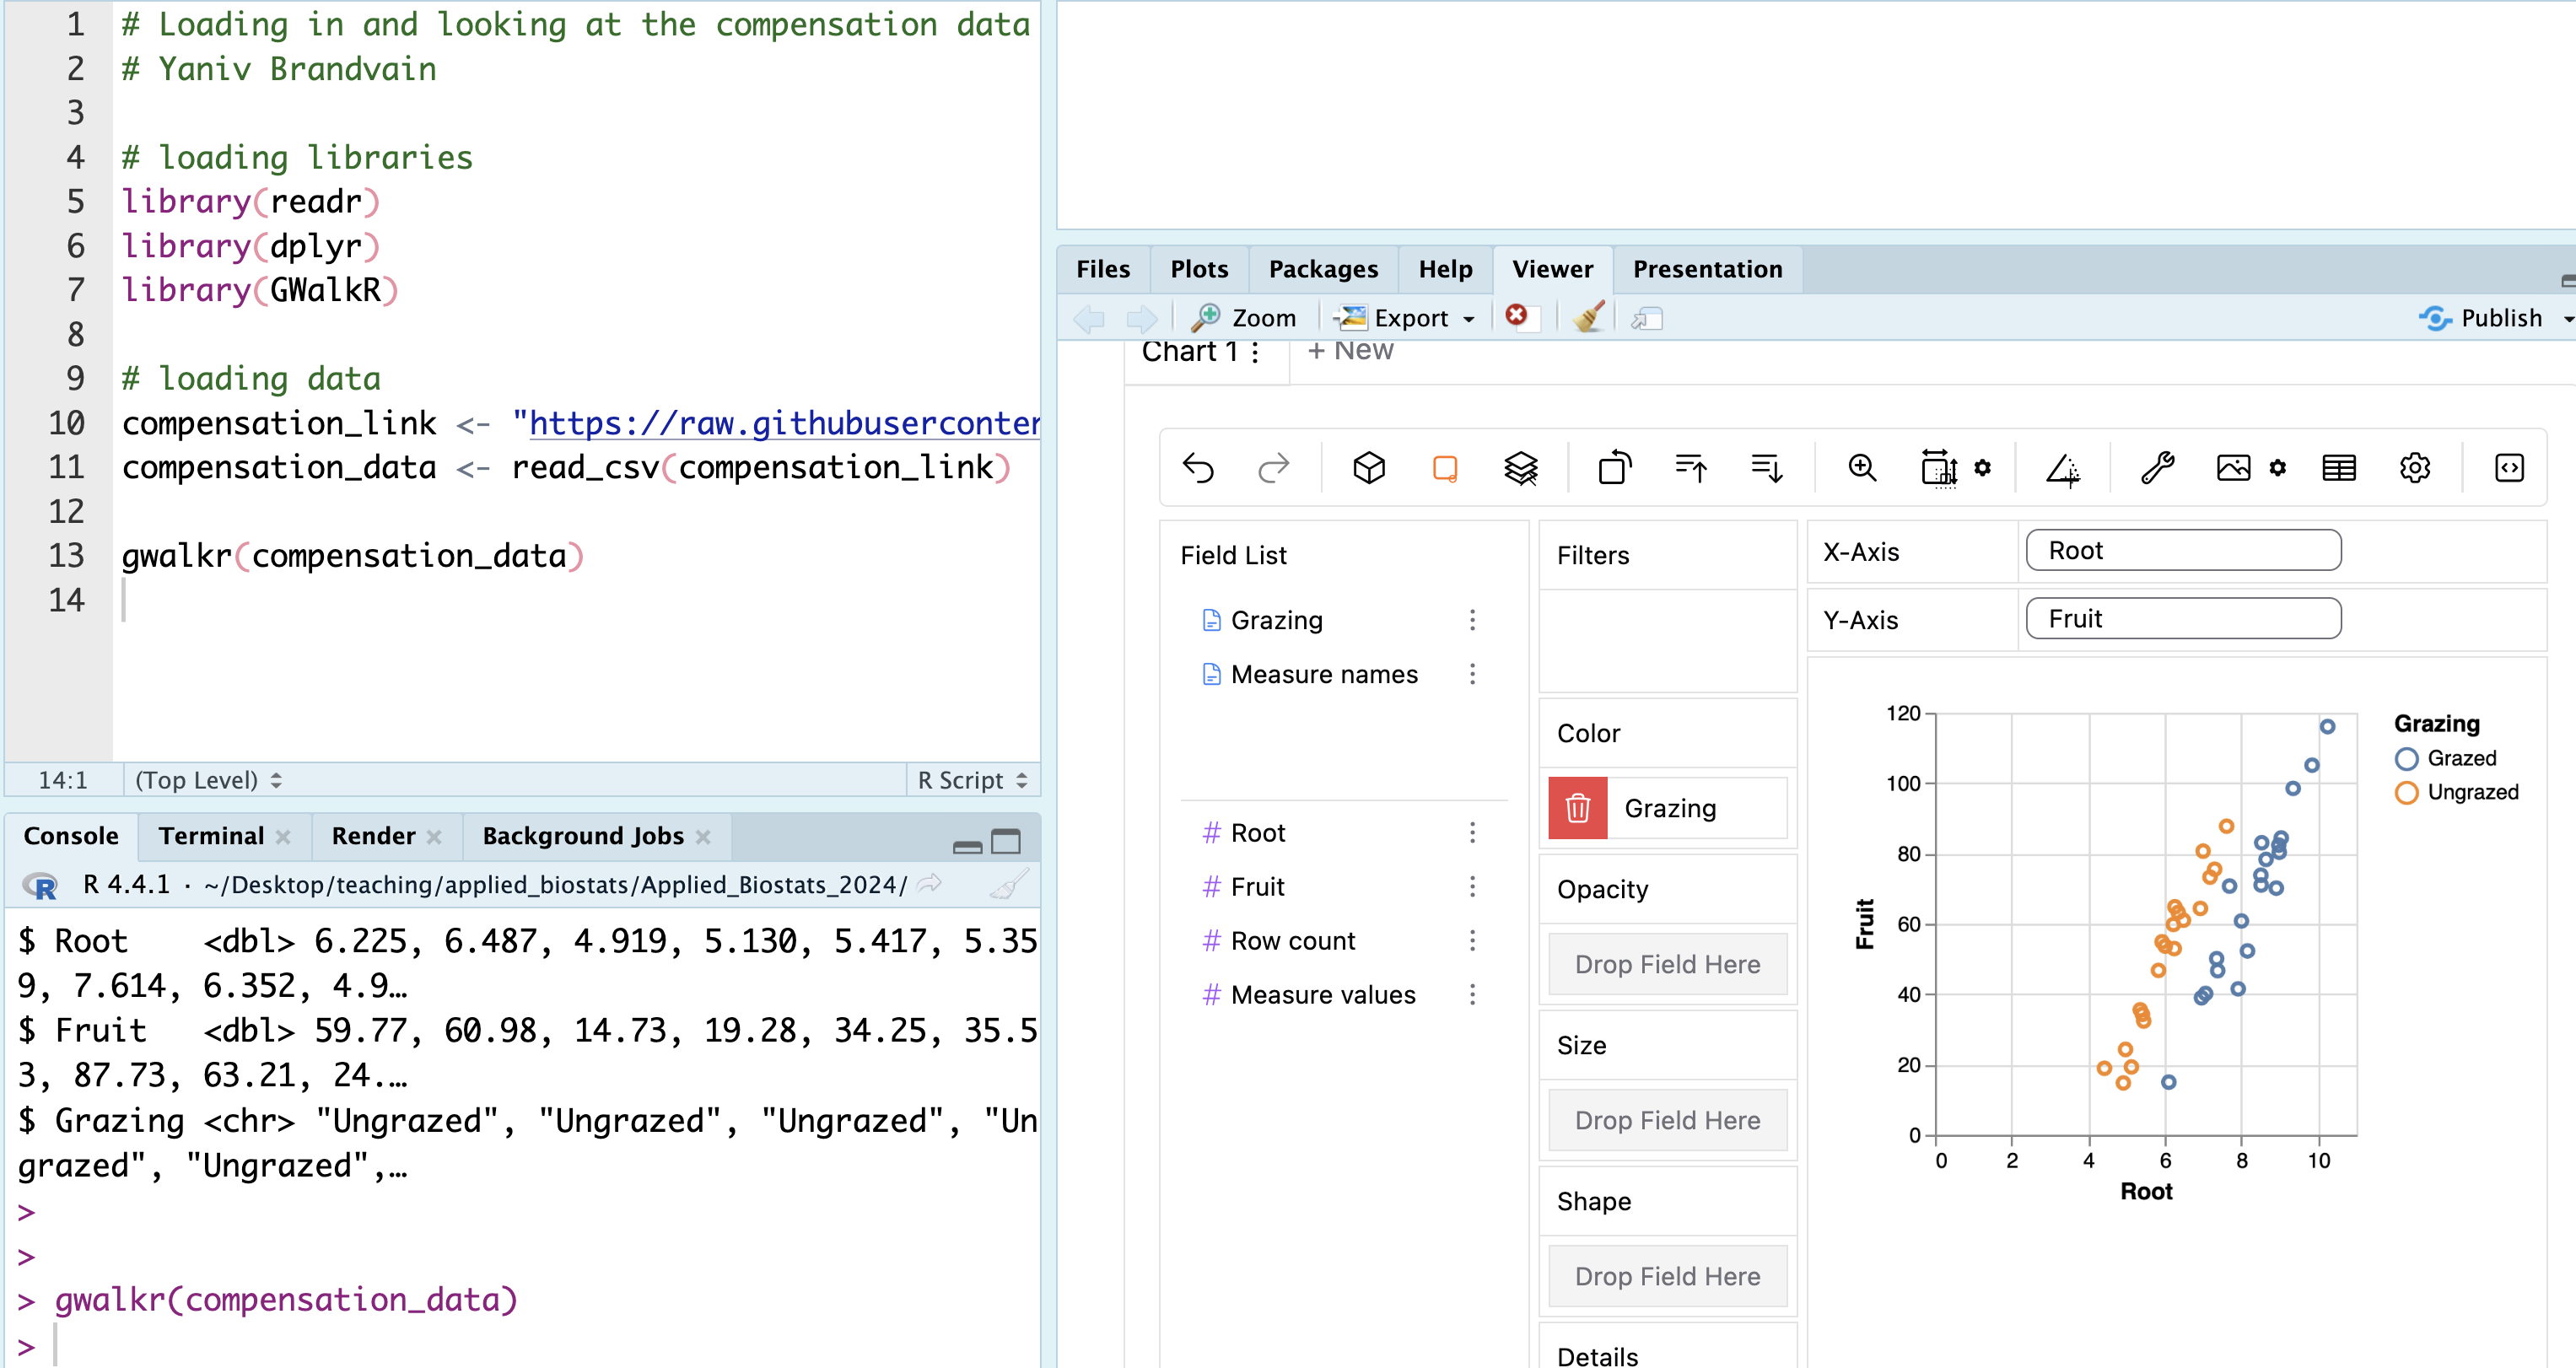Image resolution: width=2576 pixels, height=1368 pixels.
Task: Sort ascending with the toolbar icon
Action: click(1691, 468)
